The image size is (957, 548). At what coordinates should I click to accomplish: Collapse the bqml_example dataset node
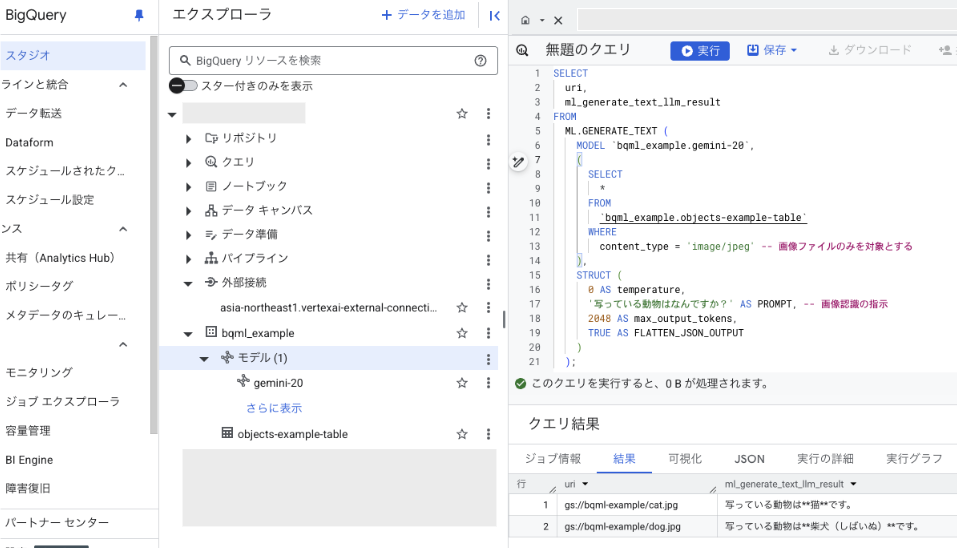click(188, 334)
